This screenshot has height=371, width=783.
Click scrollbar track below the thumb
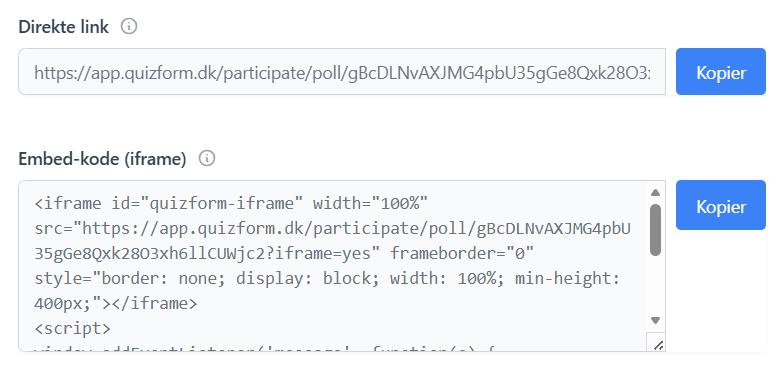(656, 285)
